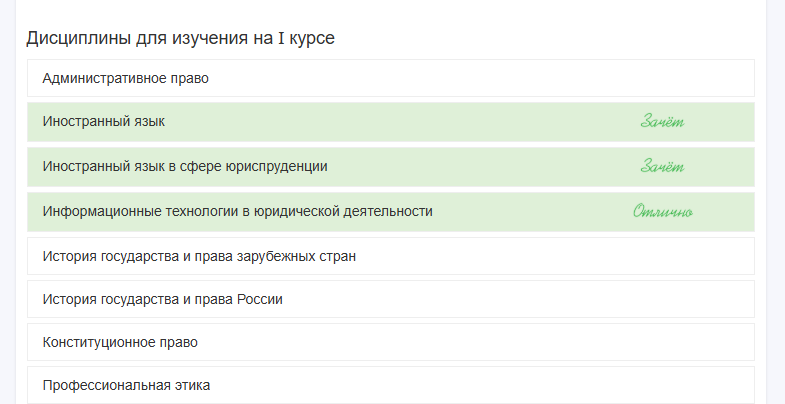Click empty grade area of Профессиональная этика row
Image resolution: width=785 pixels, height=404 pixels.
tap(662, 385)
